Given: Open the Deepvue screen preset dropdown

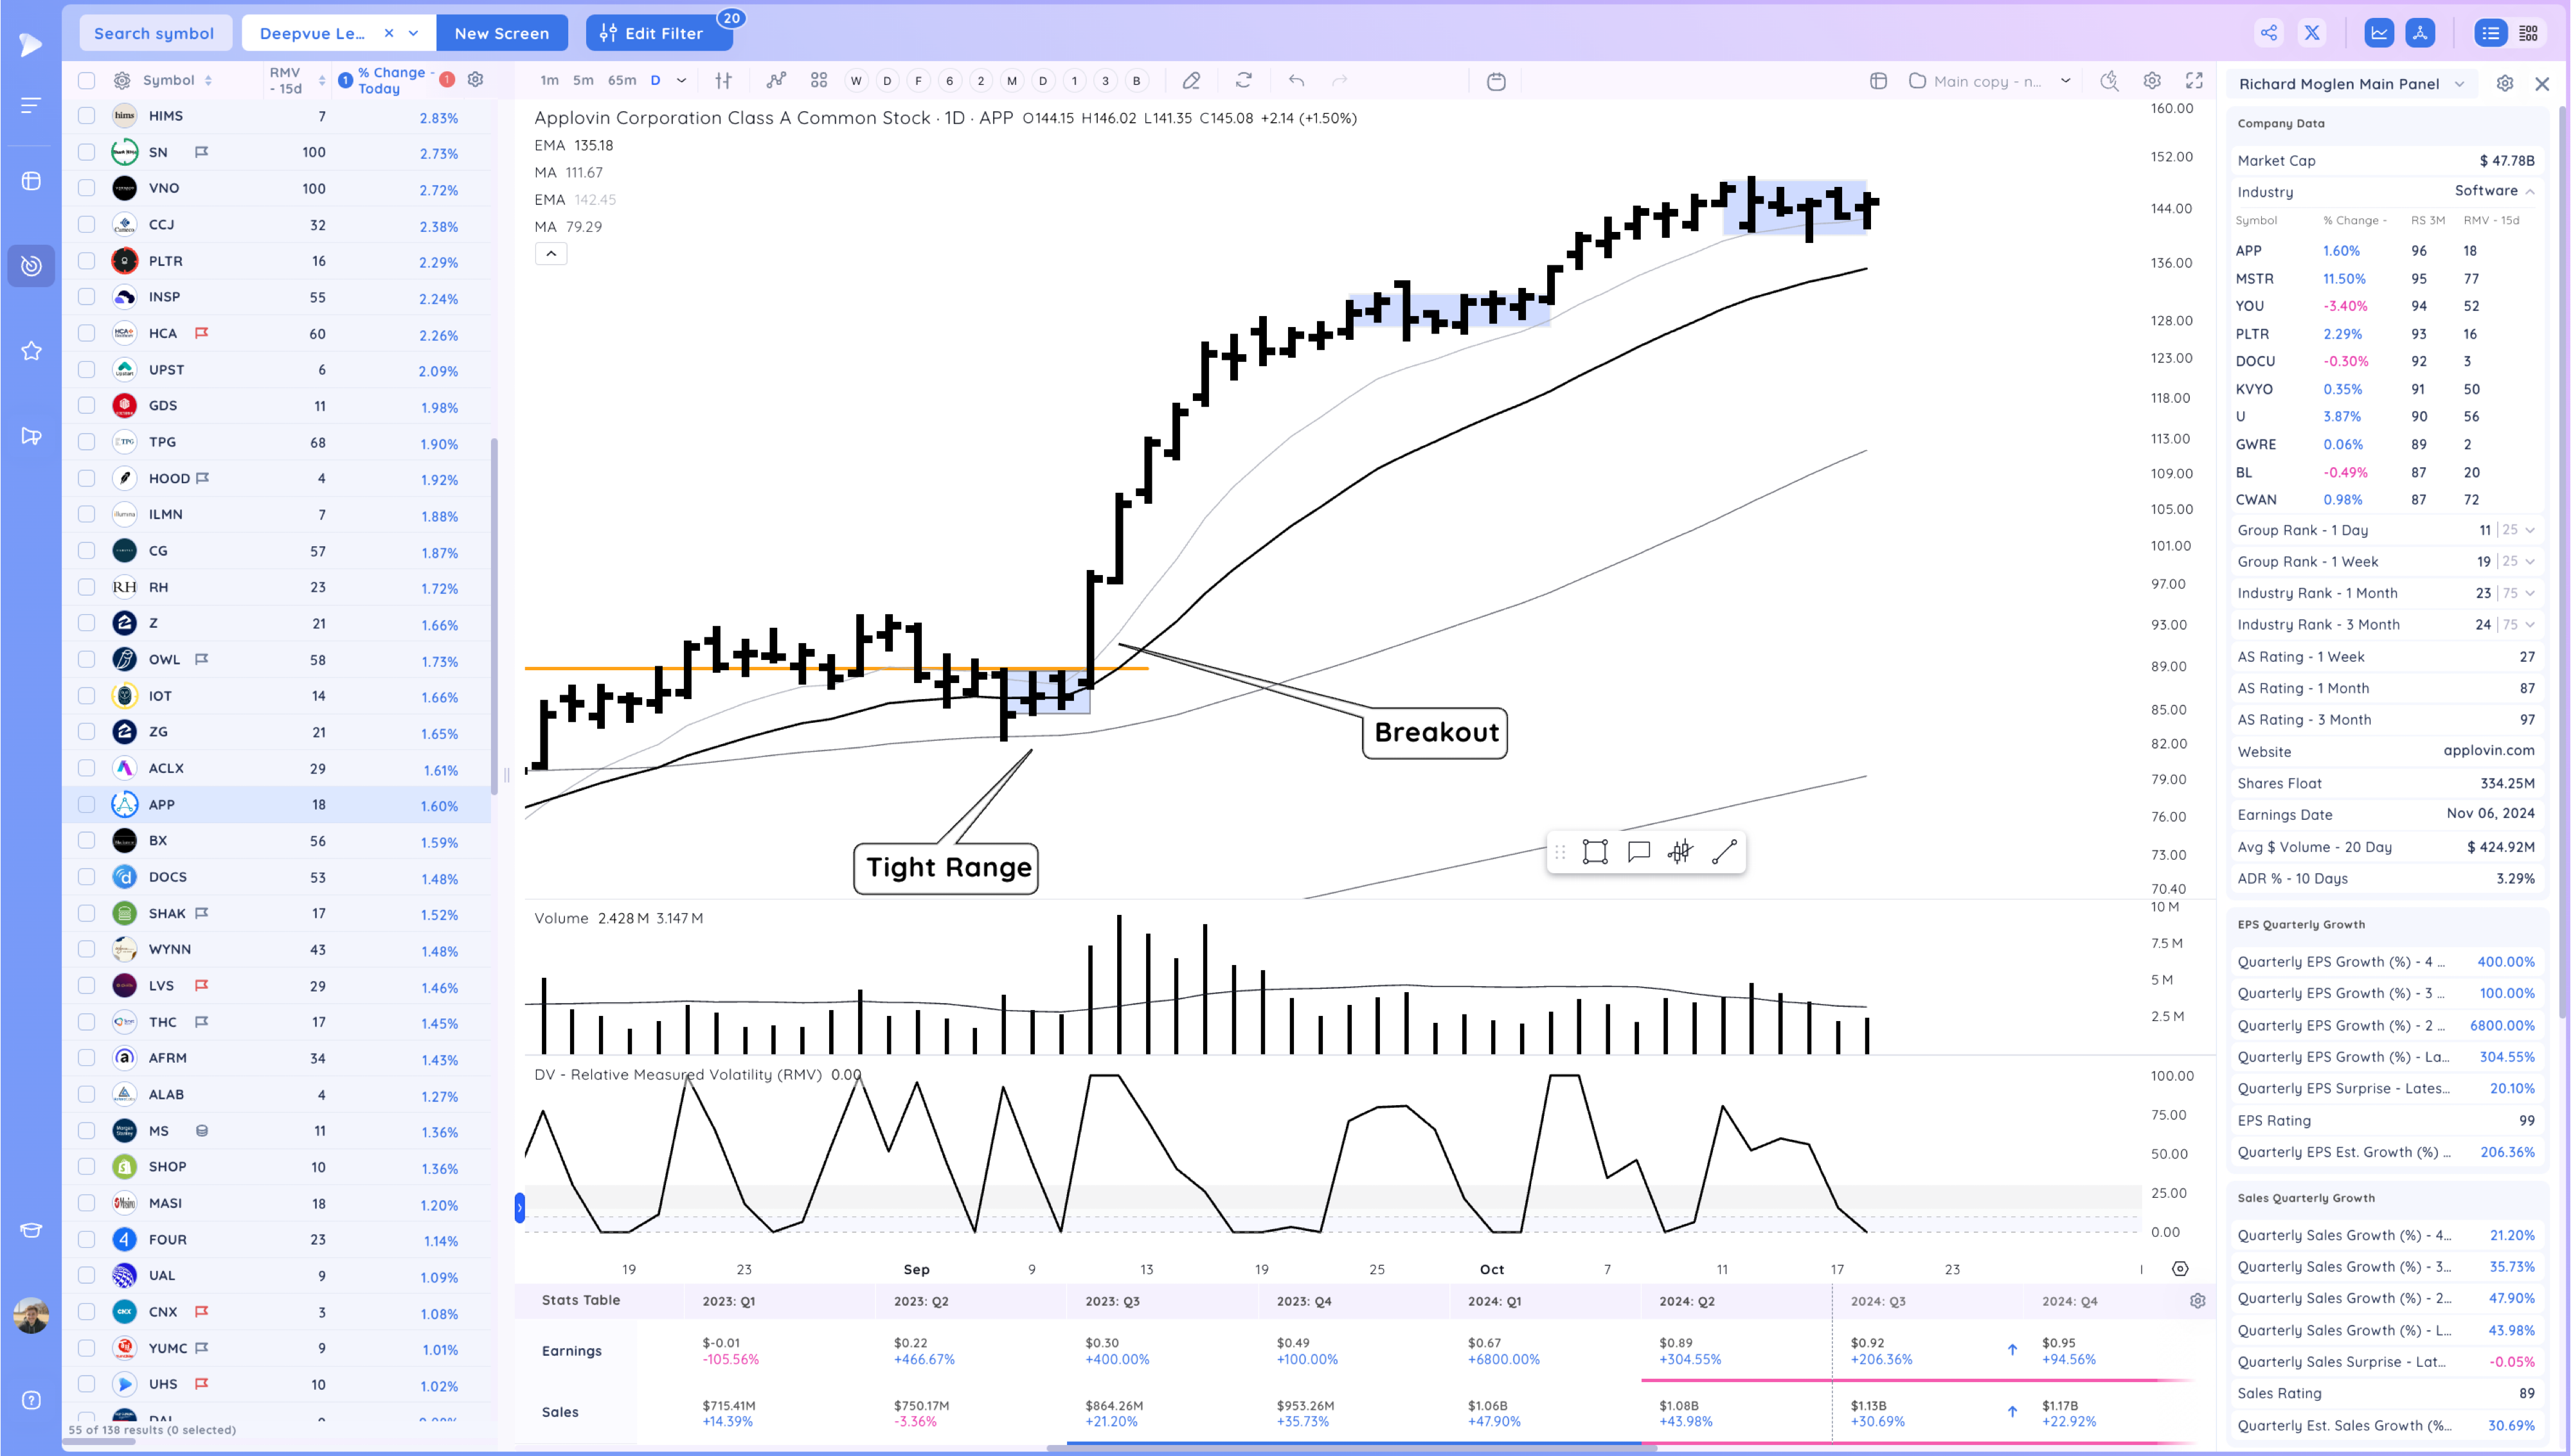Looking at the screenshot, I should coord(413,33).
